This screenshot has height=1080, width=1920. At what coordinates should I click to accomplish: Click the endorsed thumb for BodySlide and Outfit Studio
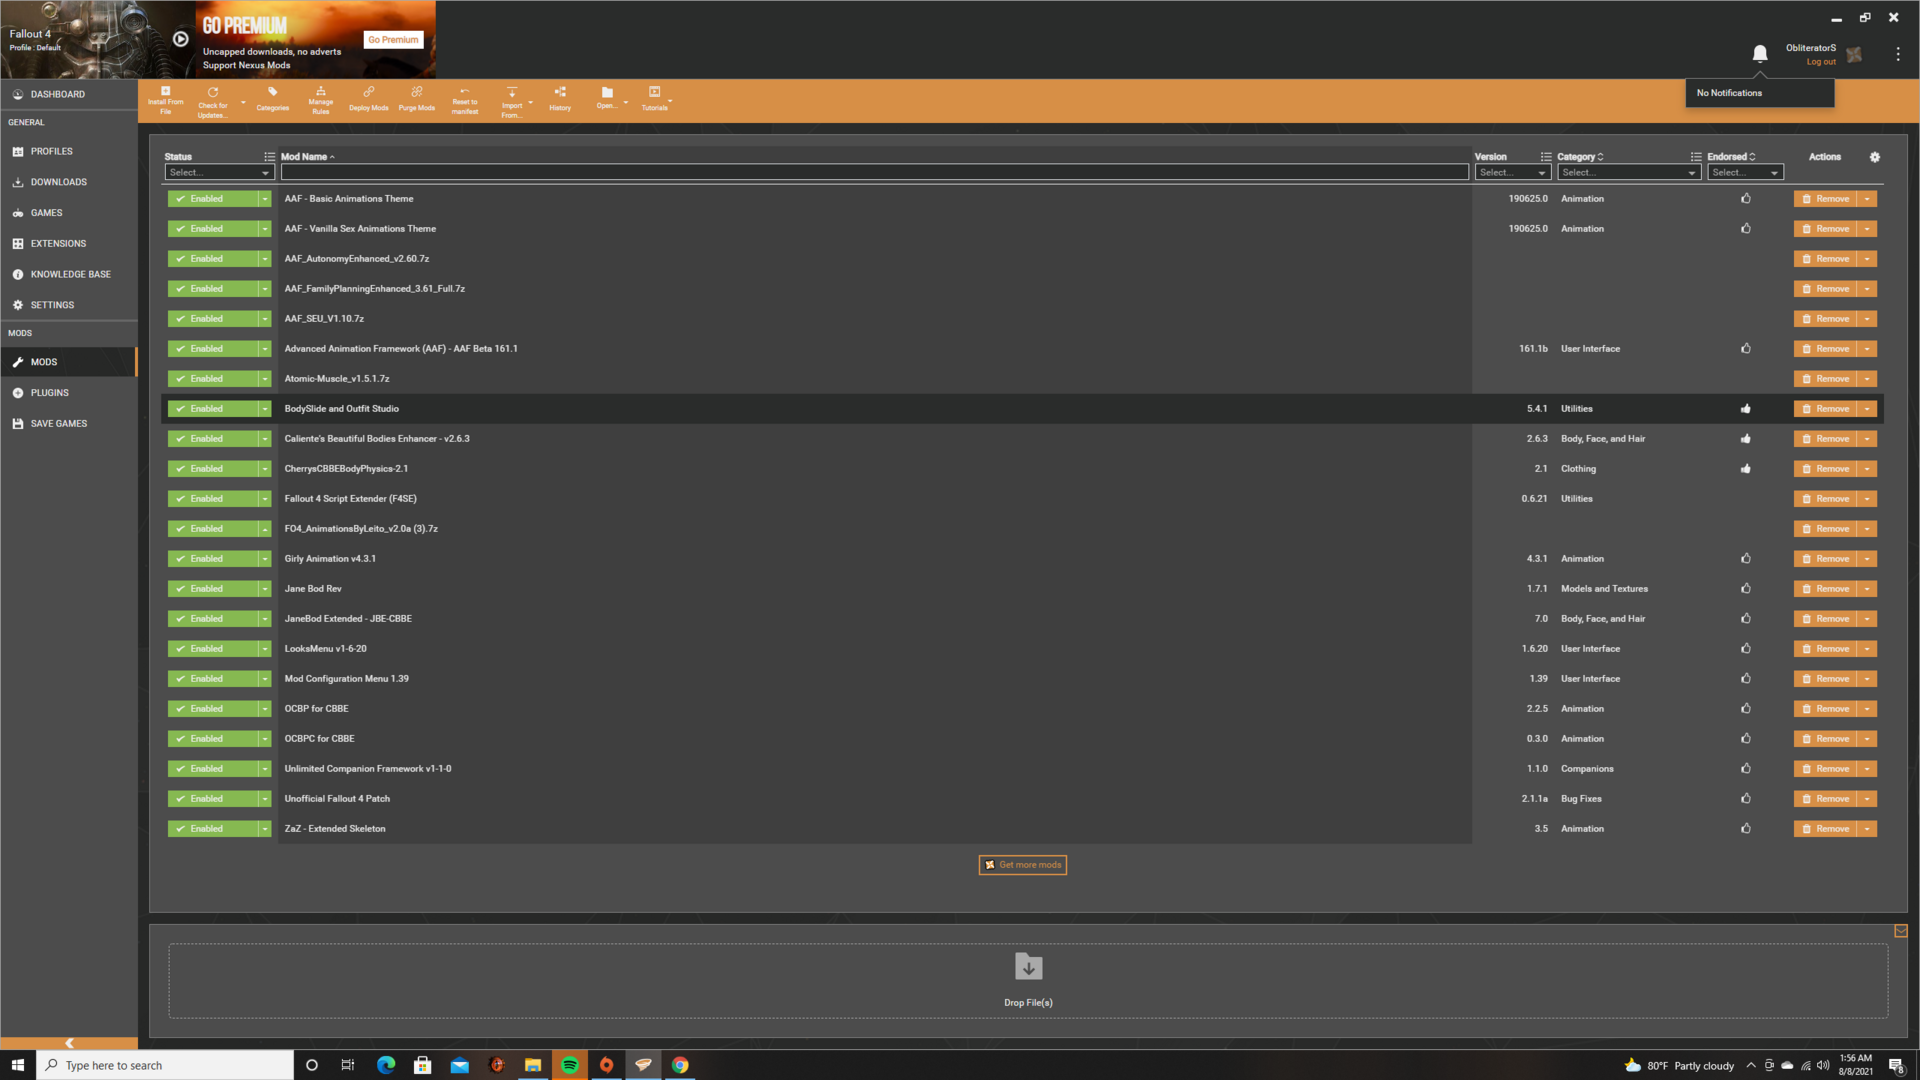pyautogui.click(x=1746, y=409)
